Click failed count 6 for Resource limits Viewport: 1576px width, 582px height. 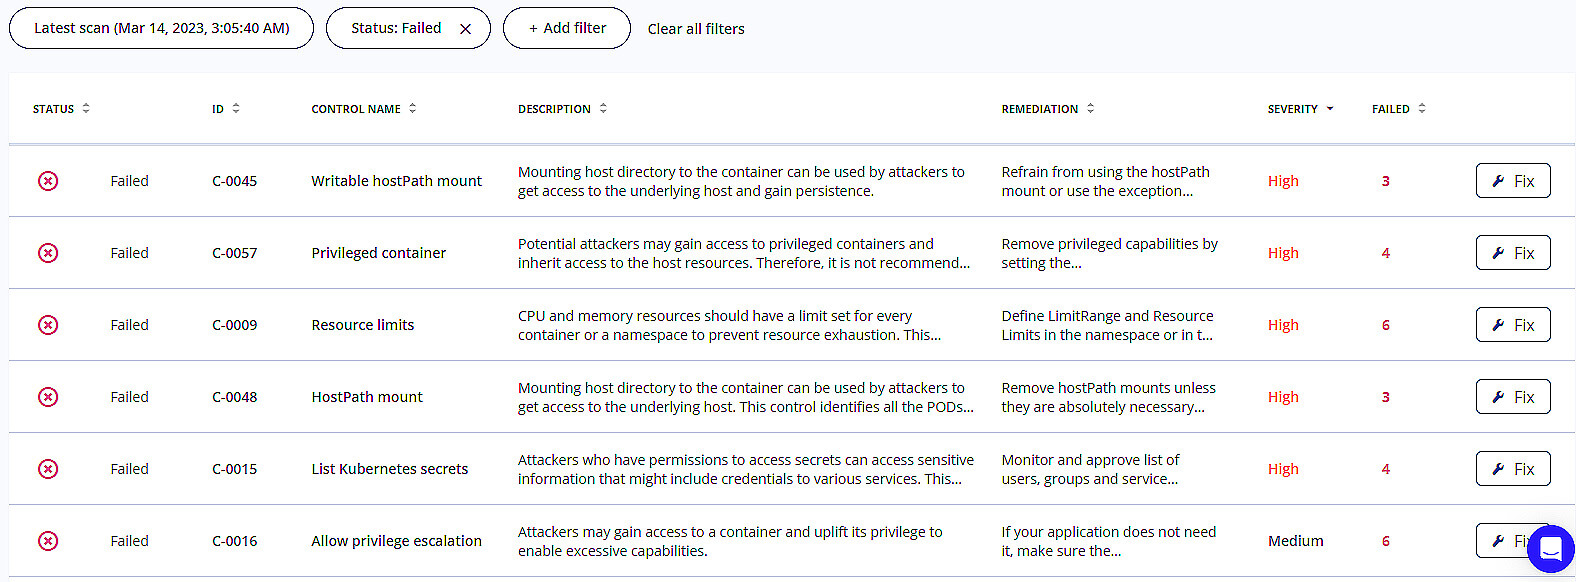[x=1386, y=325]
